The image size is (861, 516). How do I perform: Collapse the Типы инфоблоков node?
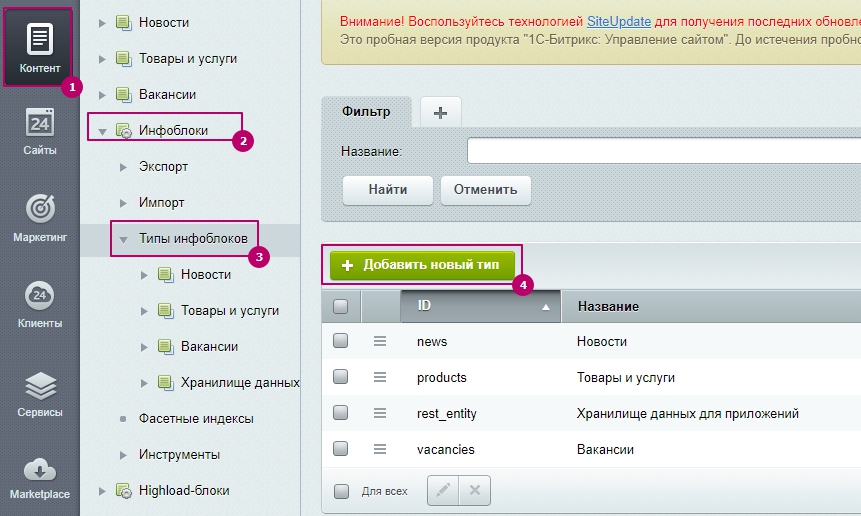click(x=123, y=239)
